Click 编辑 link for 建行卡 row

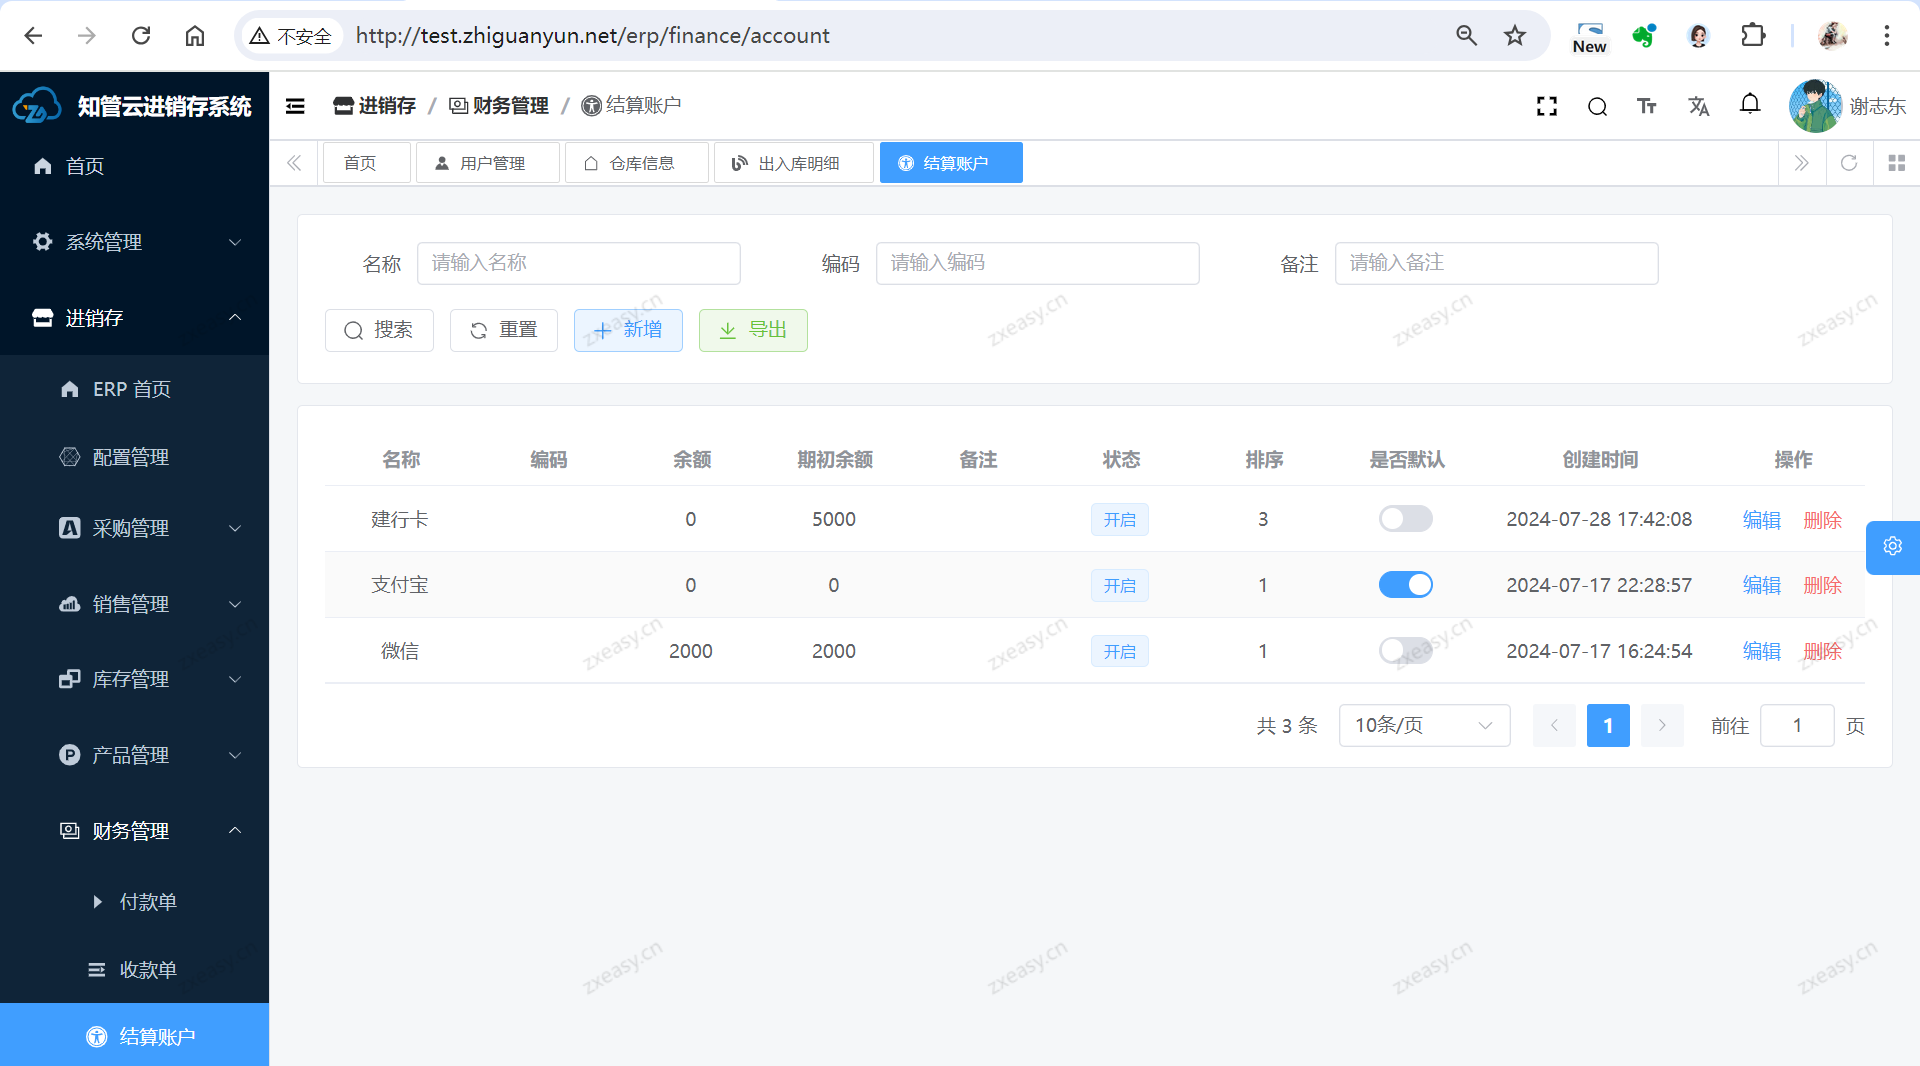point(1761,520)
